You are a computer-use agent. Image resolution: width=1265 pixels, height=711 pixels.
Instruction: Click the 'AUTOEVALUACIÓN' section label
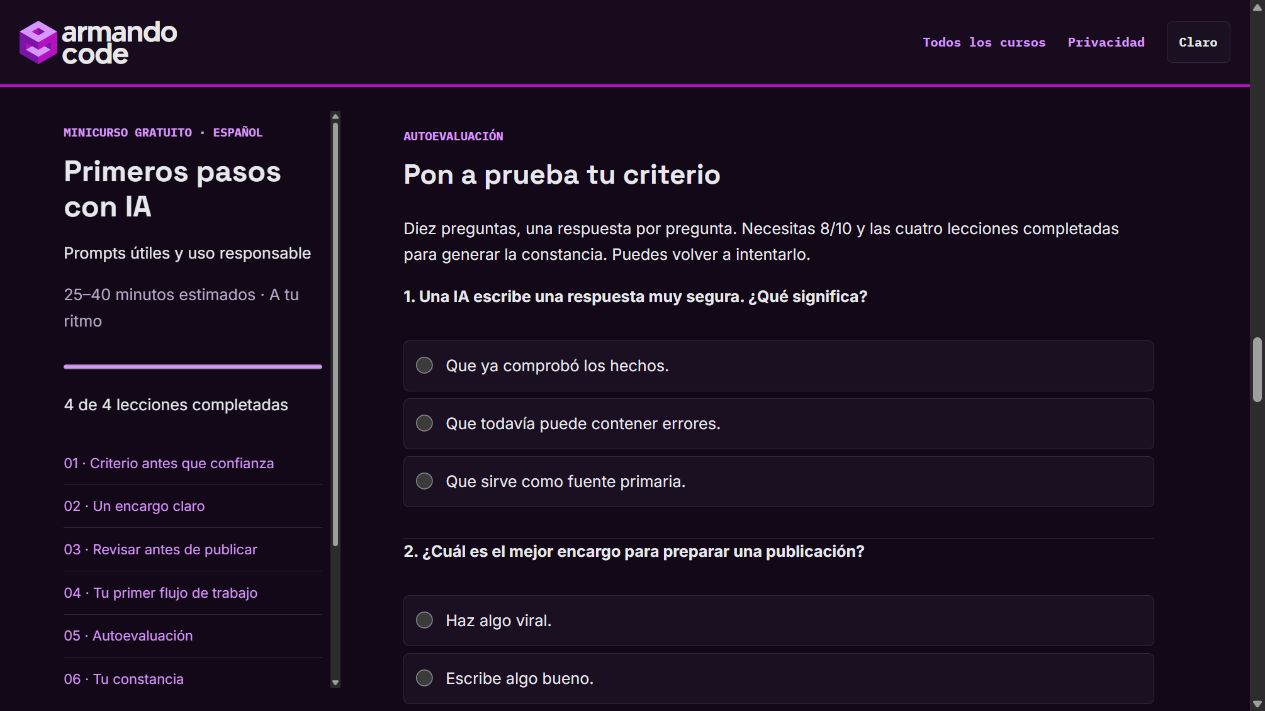[453, 136]
